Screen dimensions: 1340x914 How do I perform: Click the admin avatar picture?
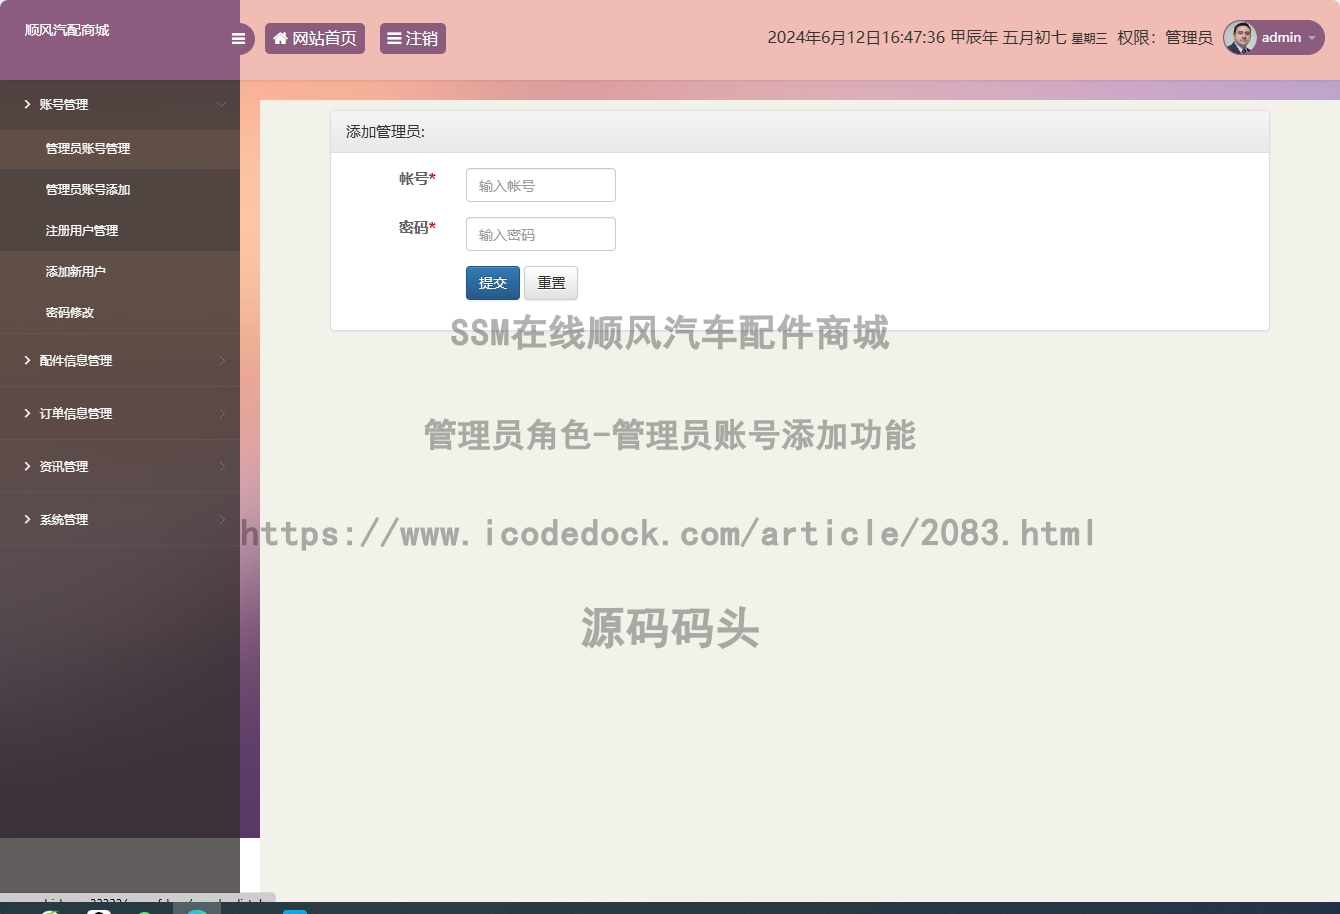pos(1241,38)
